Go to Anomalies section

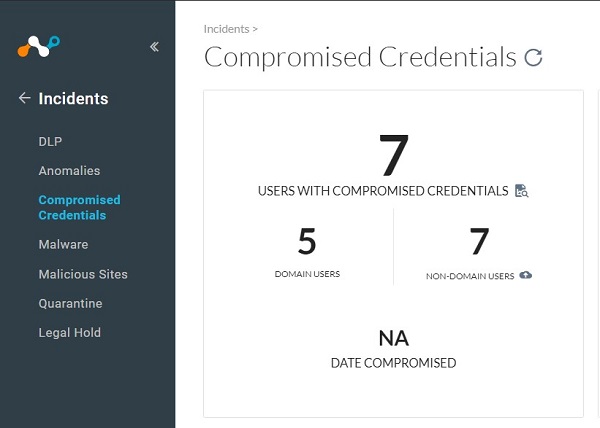(69, 171)
